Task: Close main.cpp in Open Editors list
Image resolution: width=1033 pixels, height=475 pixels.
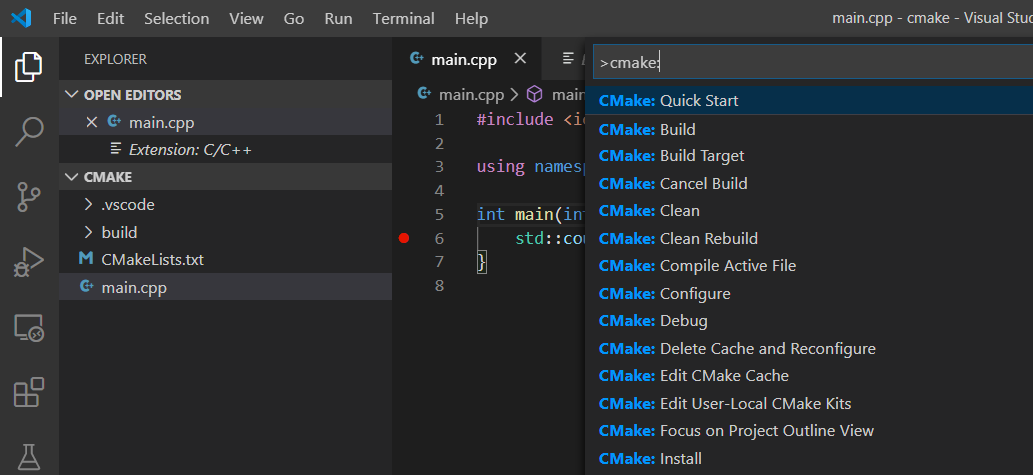Action: click(x=92, y=123)
